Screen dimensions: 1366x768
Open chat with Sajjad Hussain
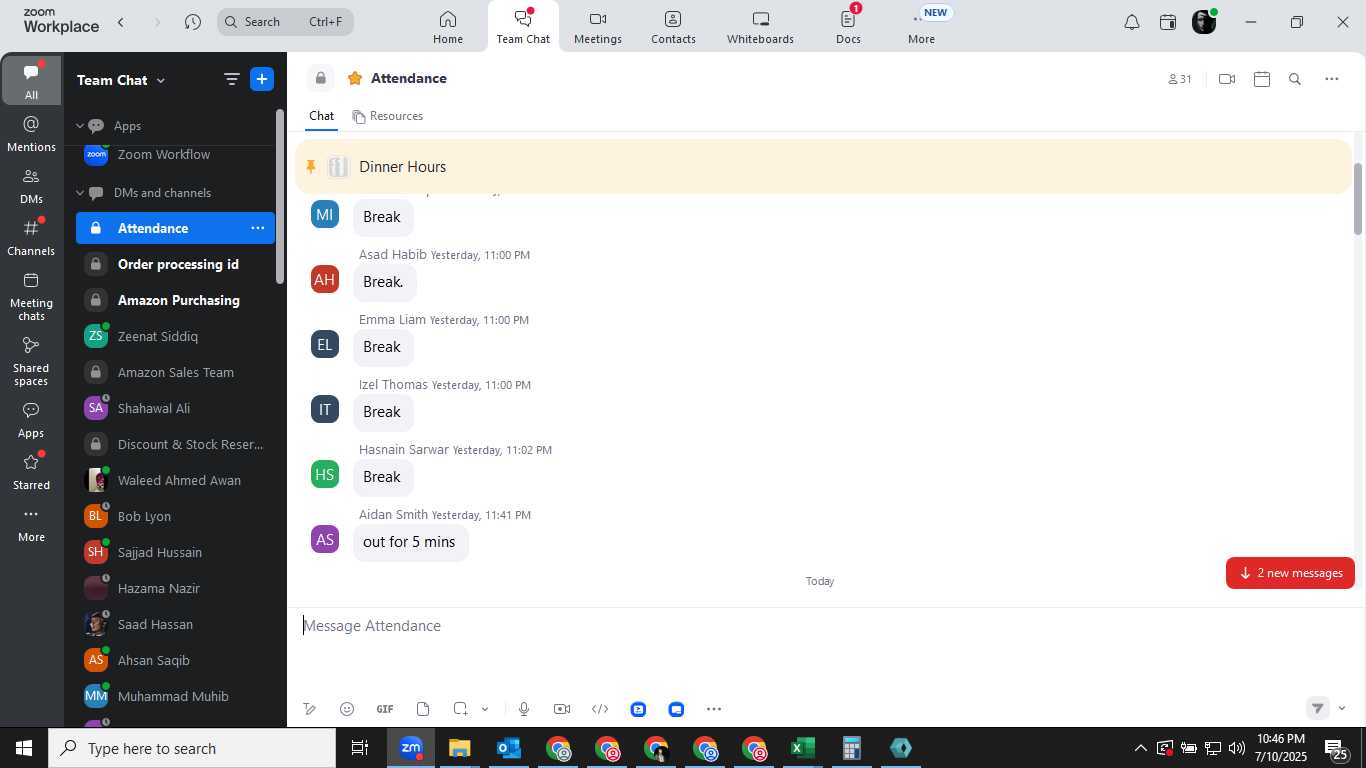pyautogui.click(x=175, y=552)
